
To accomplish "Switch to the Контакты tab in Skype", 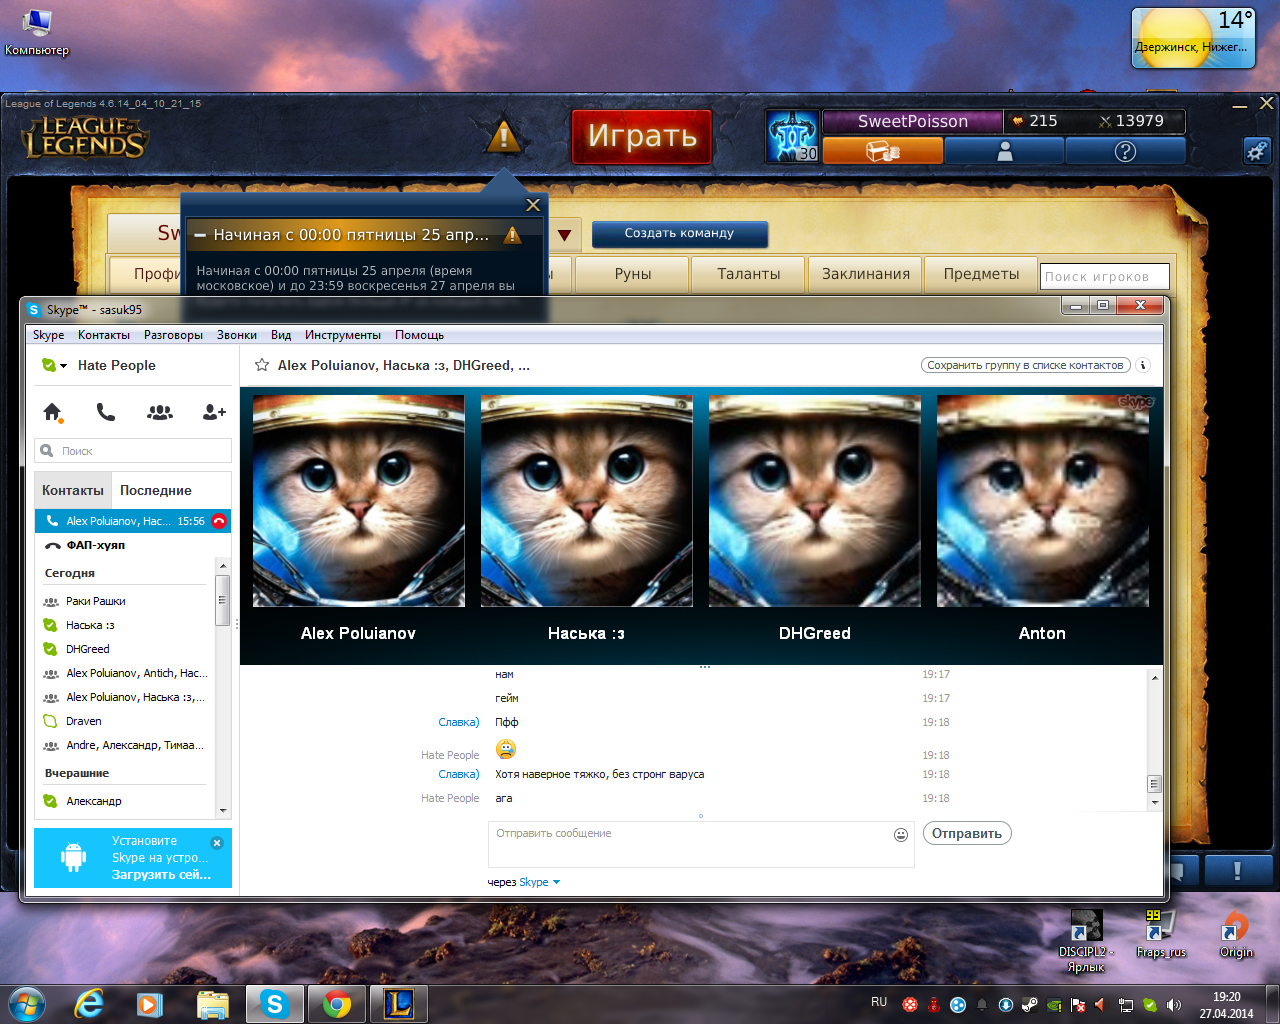I will 73,490.
